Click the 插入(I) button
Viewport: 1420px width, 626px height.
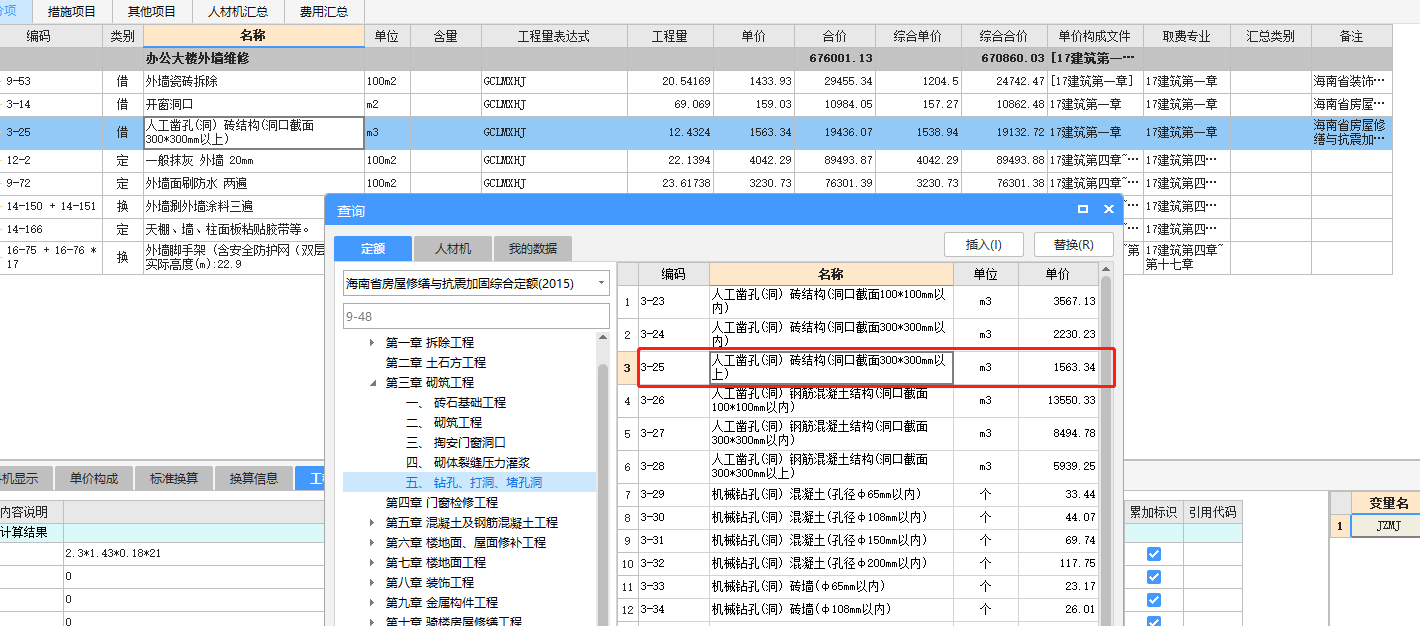(x=984, y=244)
